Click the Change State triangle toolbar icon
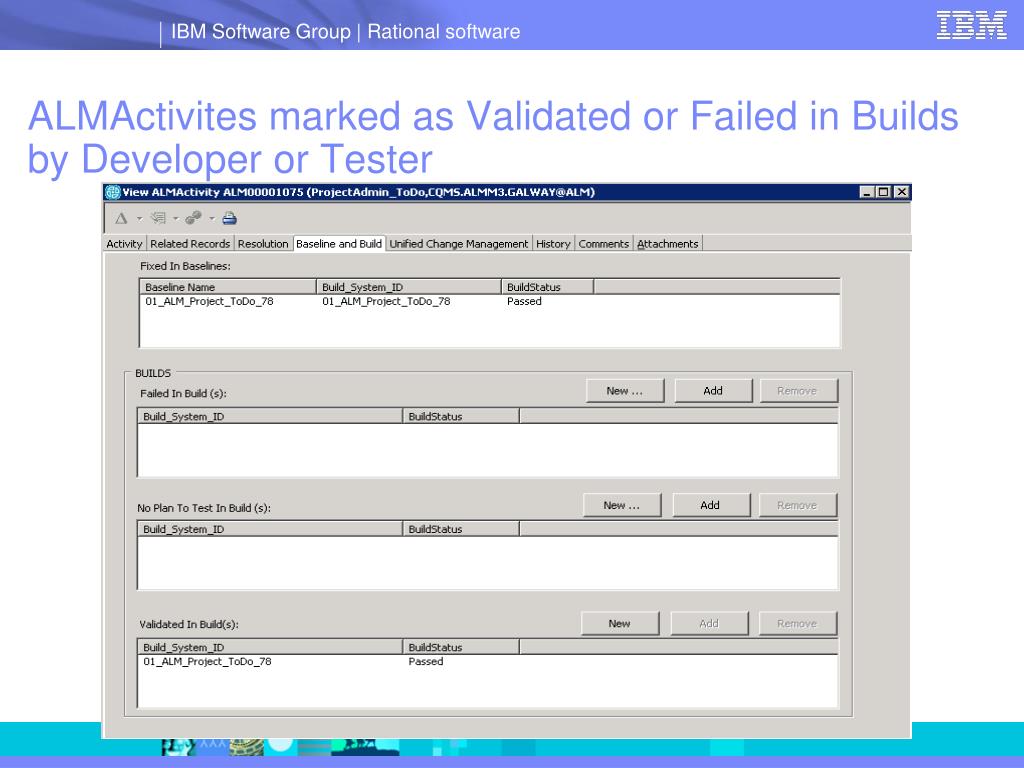Image resolution: width=1024 pixels, height=768 pixels. 121,219
